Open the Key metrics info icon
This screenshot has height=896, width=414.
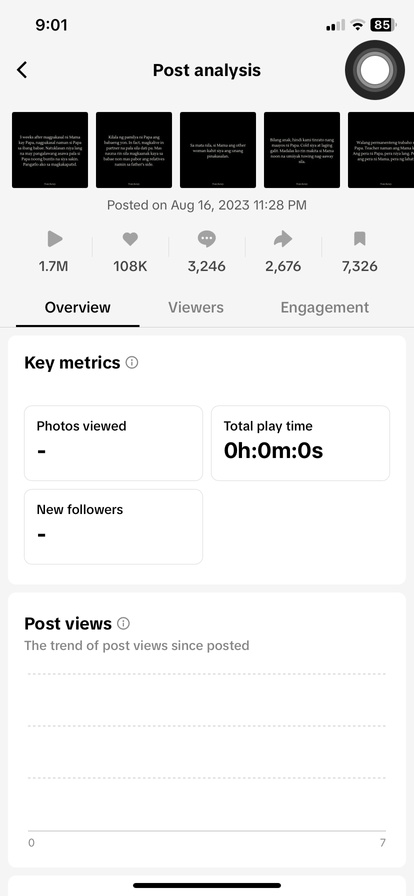[x=132, y=362]
